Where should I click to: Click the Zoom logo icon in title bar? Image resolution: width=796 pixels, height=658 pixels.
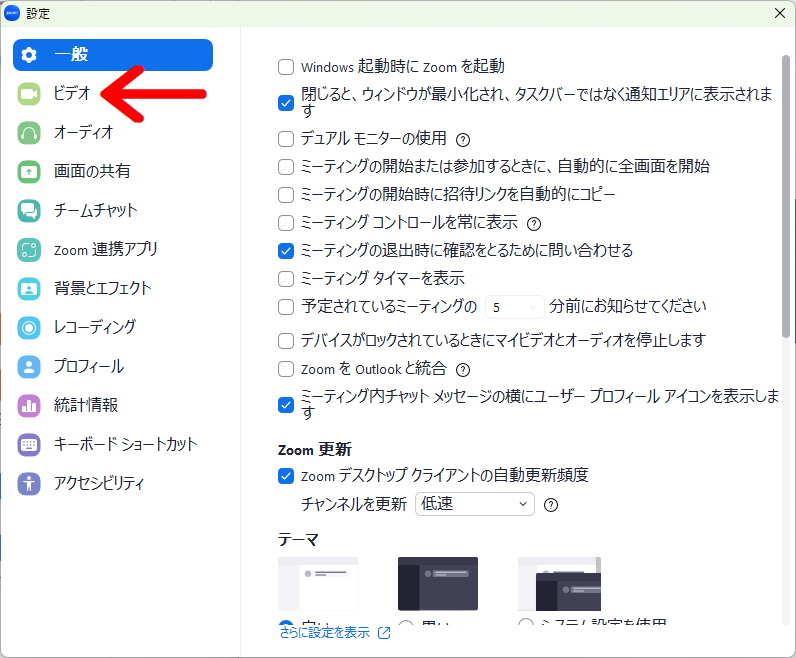(x=12, y=13)
